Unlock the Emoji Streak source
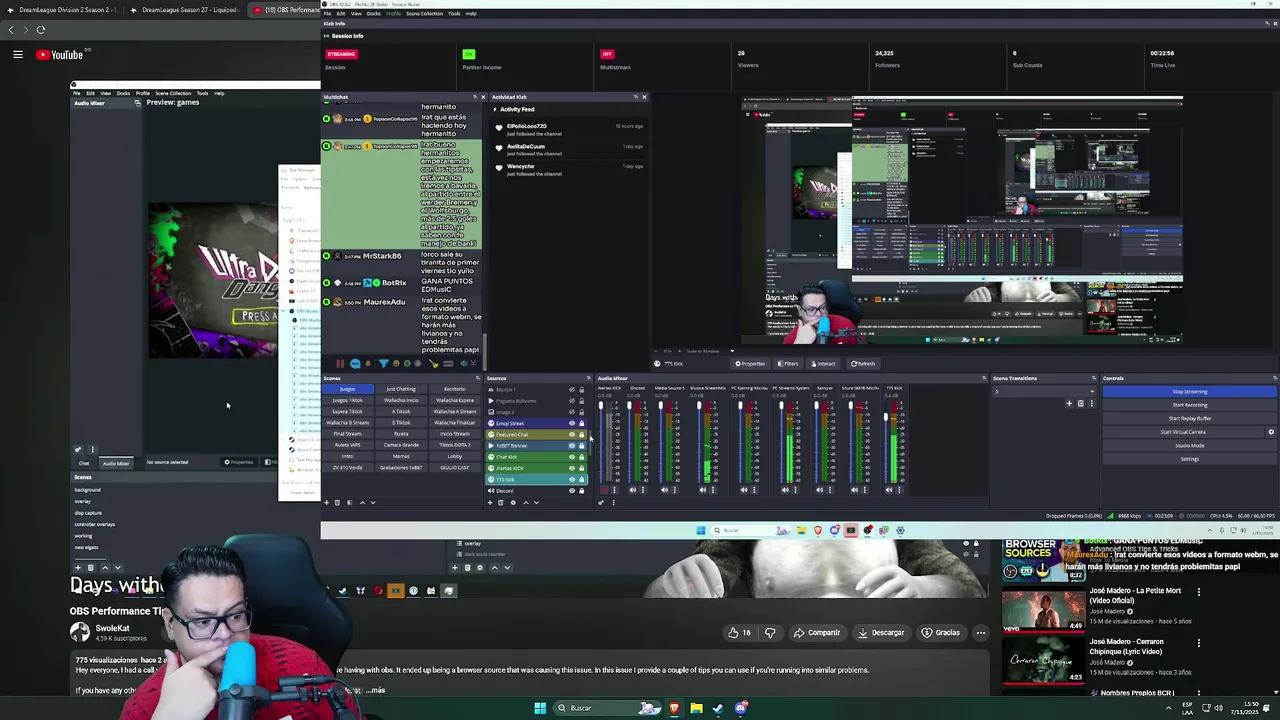The width and height of the screenshot is (1280, 720). click(582, 423)
